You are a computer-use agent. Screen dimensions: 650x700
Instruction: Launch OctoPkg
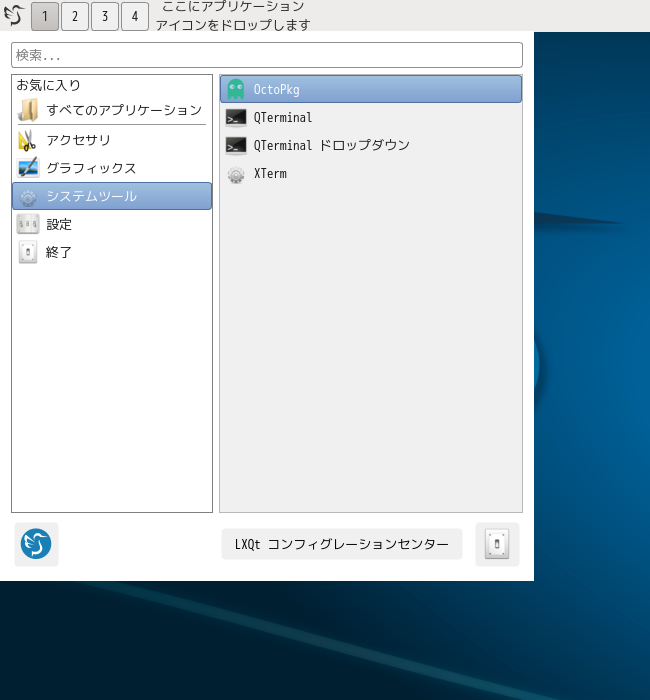371,89
